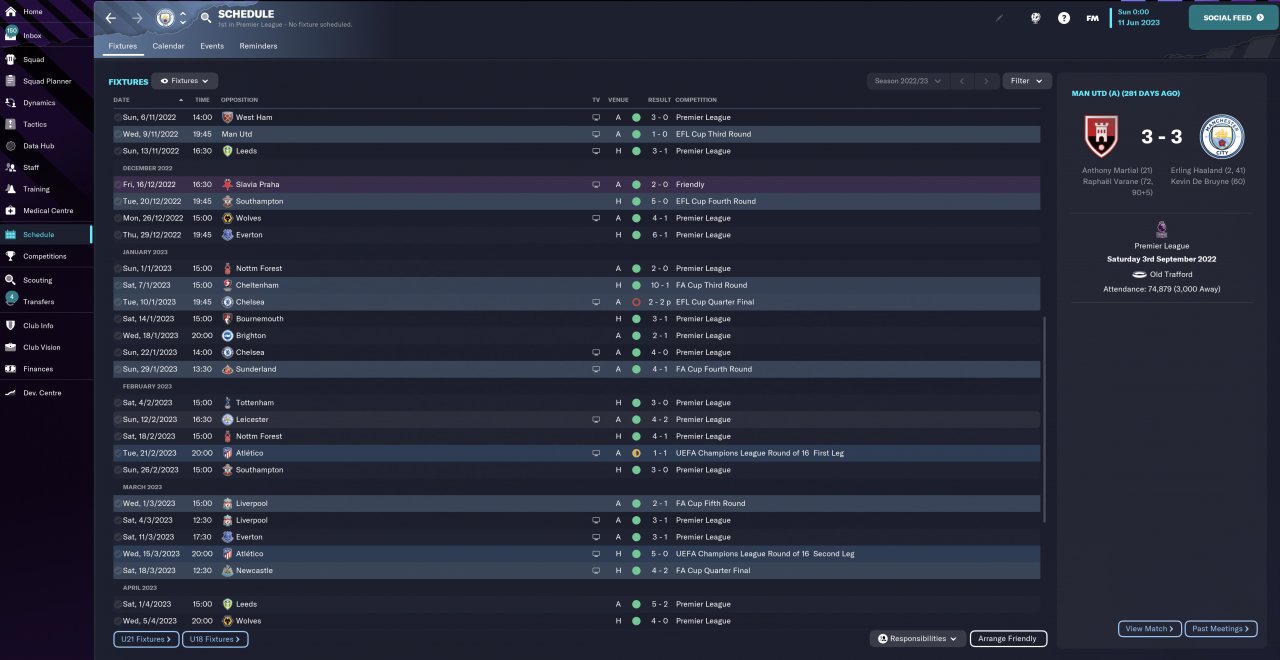Click the green result dot for Everton 6 - 1
Image resolution: width=1280 pixels, height=660 pixels.
tap(636, 234)
